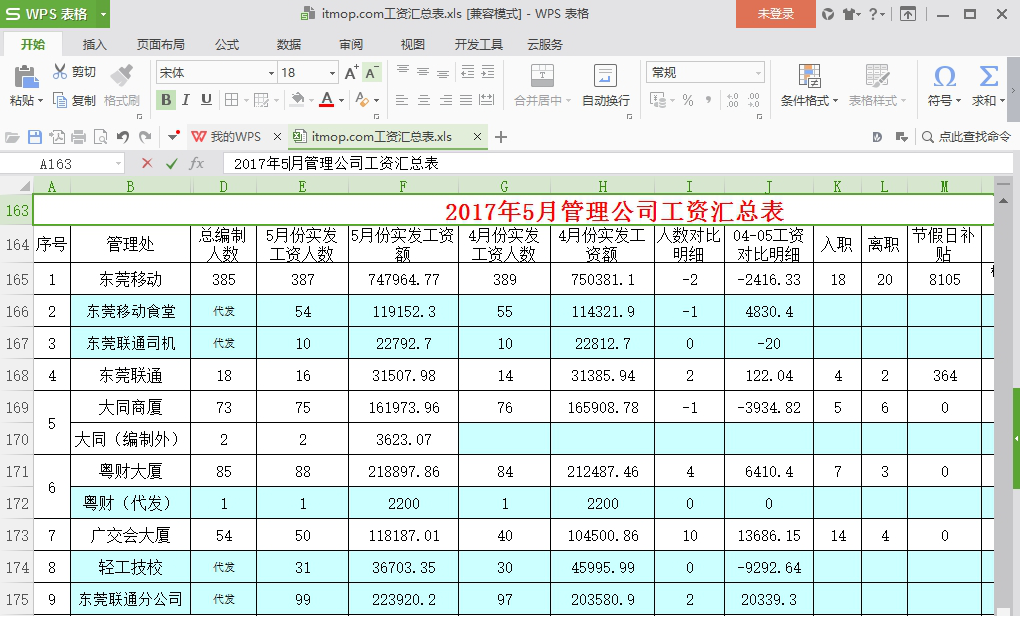The image size is (1020, 640).
Task: Open the WPS 表格 application menu arrow
Action: (x=103, y=14)
